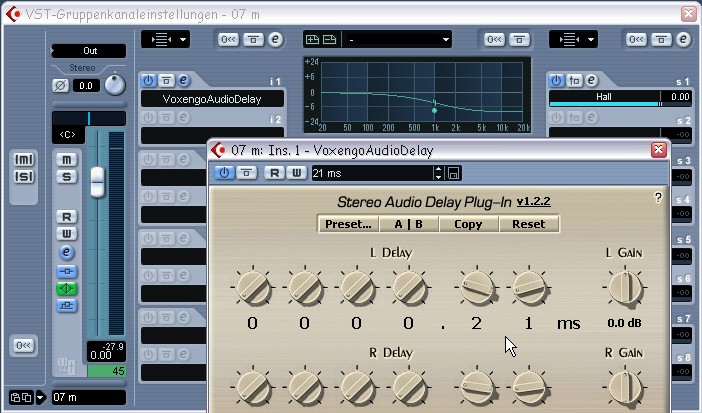Viewport: 702px width, 413px height.
Task: Open help via question mark icon
Action: click(658, 198)
